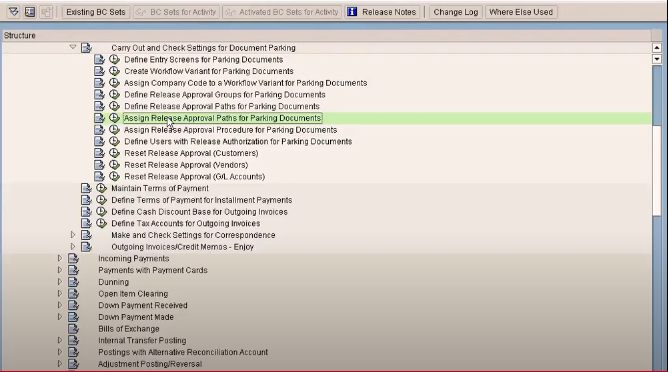The width and height of the screenshot is (668, 372).
Task: Open documentation icon for Dunning
Action: (74, 282)
